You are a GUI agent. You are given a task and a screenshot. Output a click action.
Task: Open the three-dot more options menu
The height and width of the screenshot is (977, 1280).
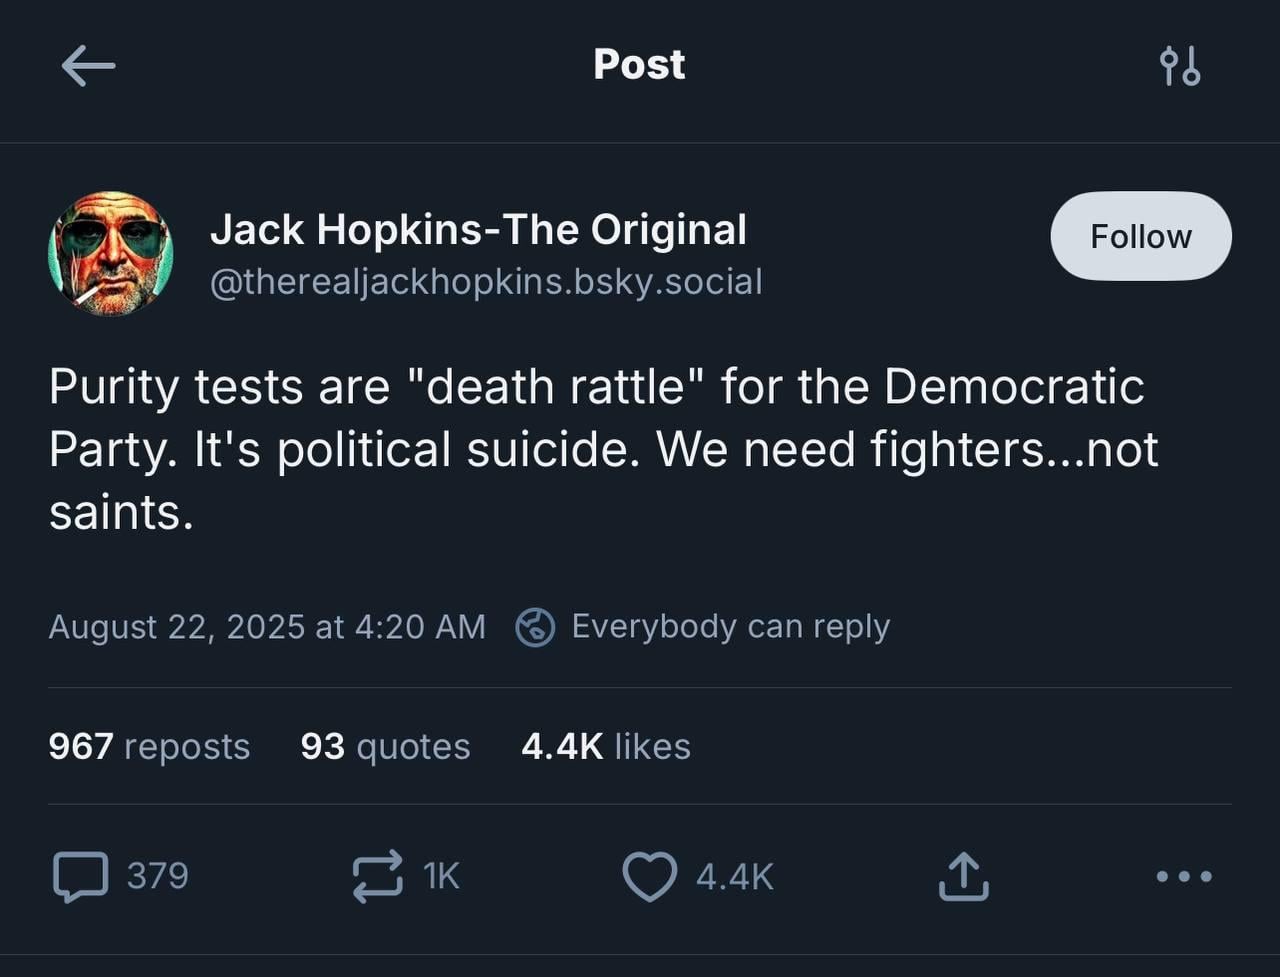point(1184,877)
